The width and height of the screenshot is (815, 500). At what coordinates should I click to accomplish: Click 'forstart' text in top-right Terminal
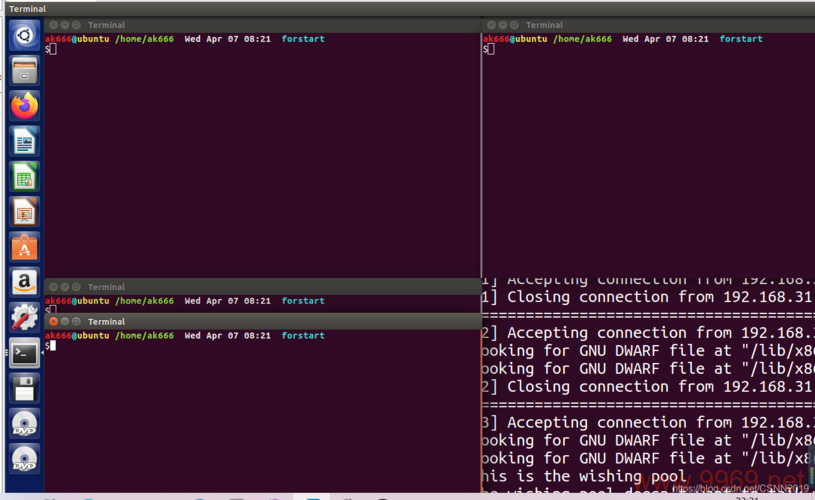[741, 39]
